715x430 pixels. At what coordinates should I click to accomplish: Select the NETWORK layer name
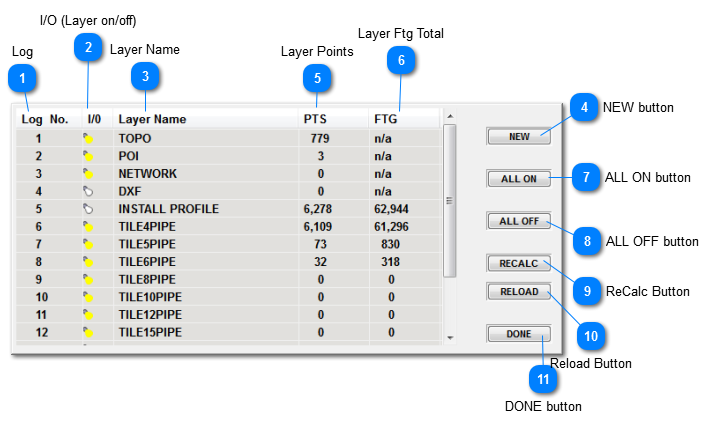(x=147, y=174)
